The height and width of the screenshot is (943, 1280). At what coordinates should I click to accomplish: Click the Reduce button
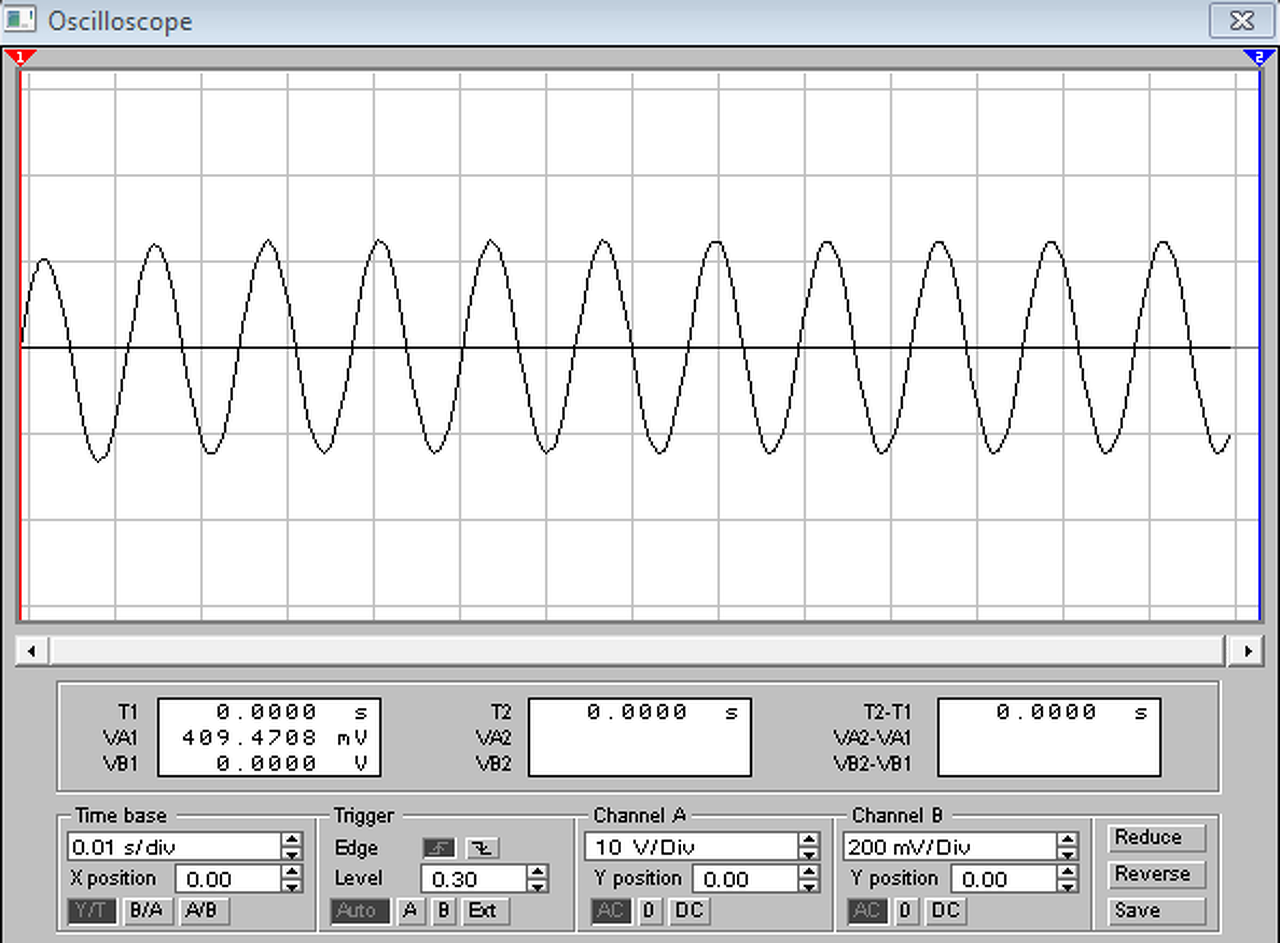pos(1157,837)
